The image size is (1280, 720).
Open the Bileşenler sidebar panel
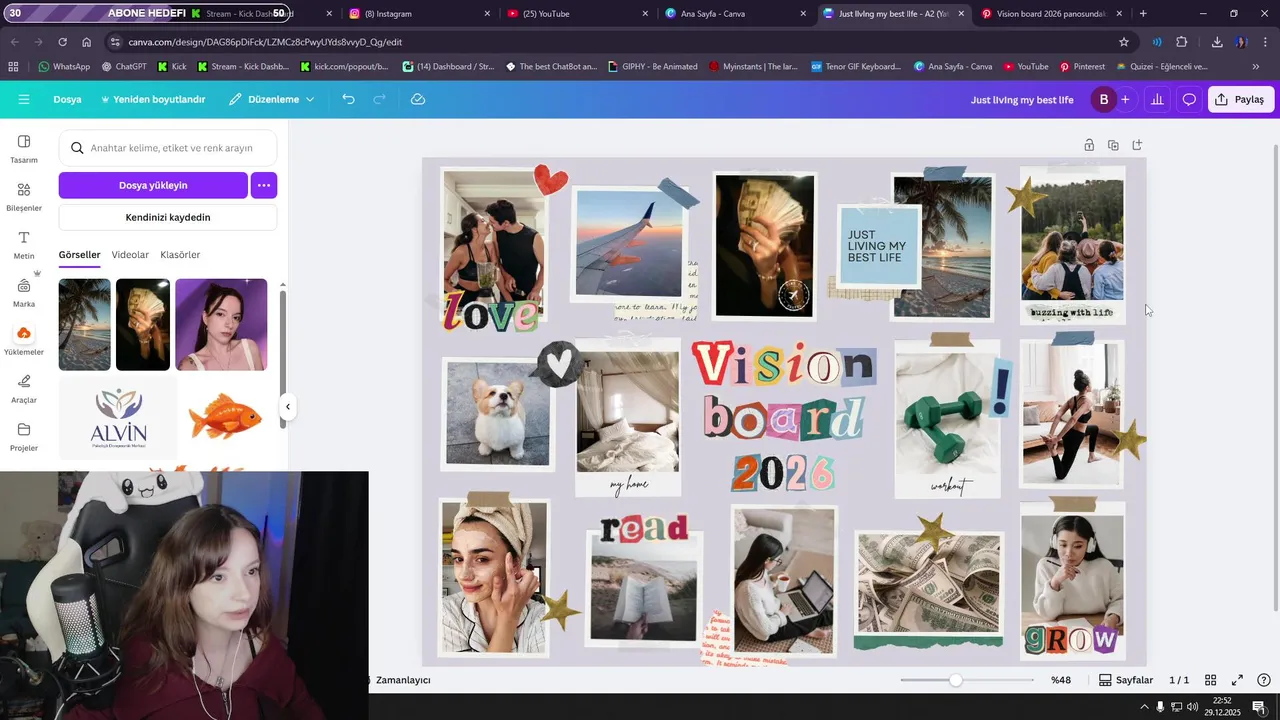tap(24, 196)
